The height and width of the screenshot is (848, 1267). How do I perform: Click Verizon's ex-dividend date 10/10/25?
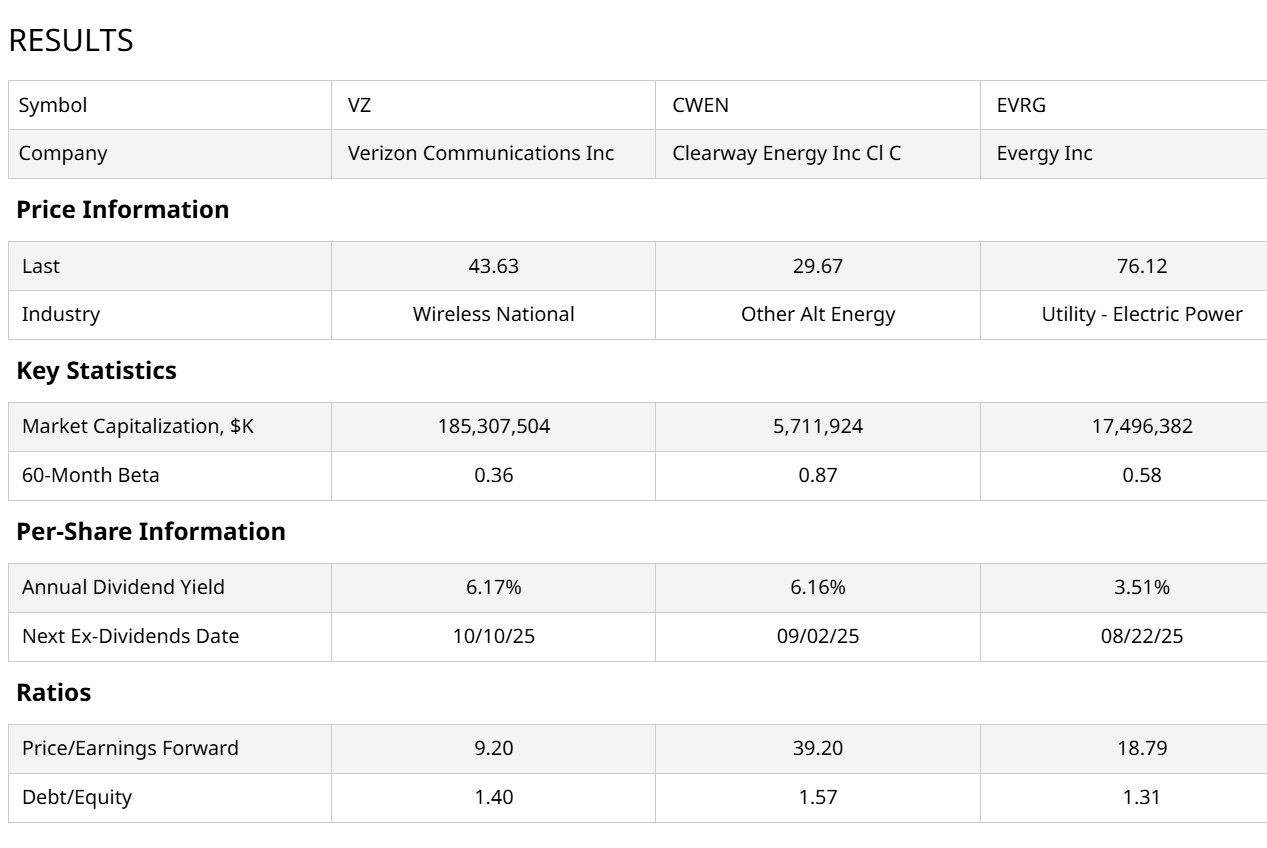pos(493,637)
